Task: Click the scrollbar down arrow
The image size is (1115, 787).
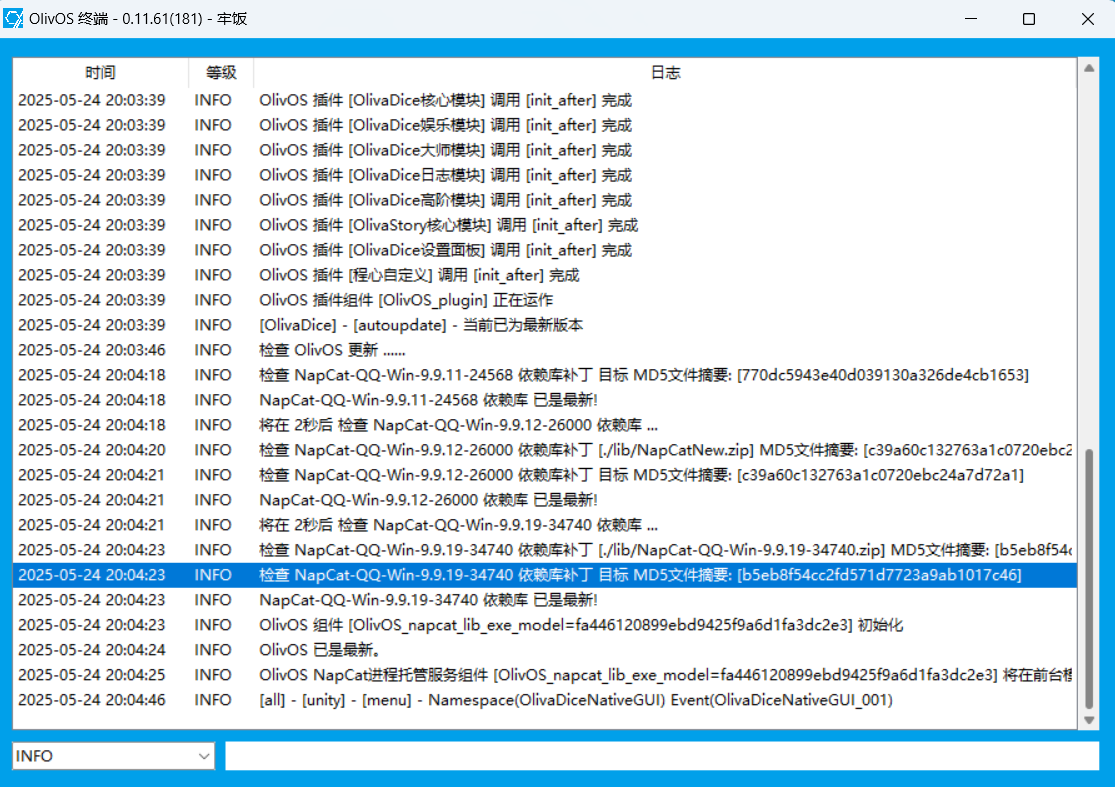Action: point(1089,719)
